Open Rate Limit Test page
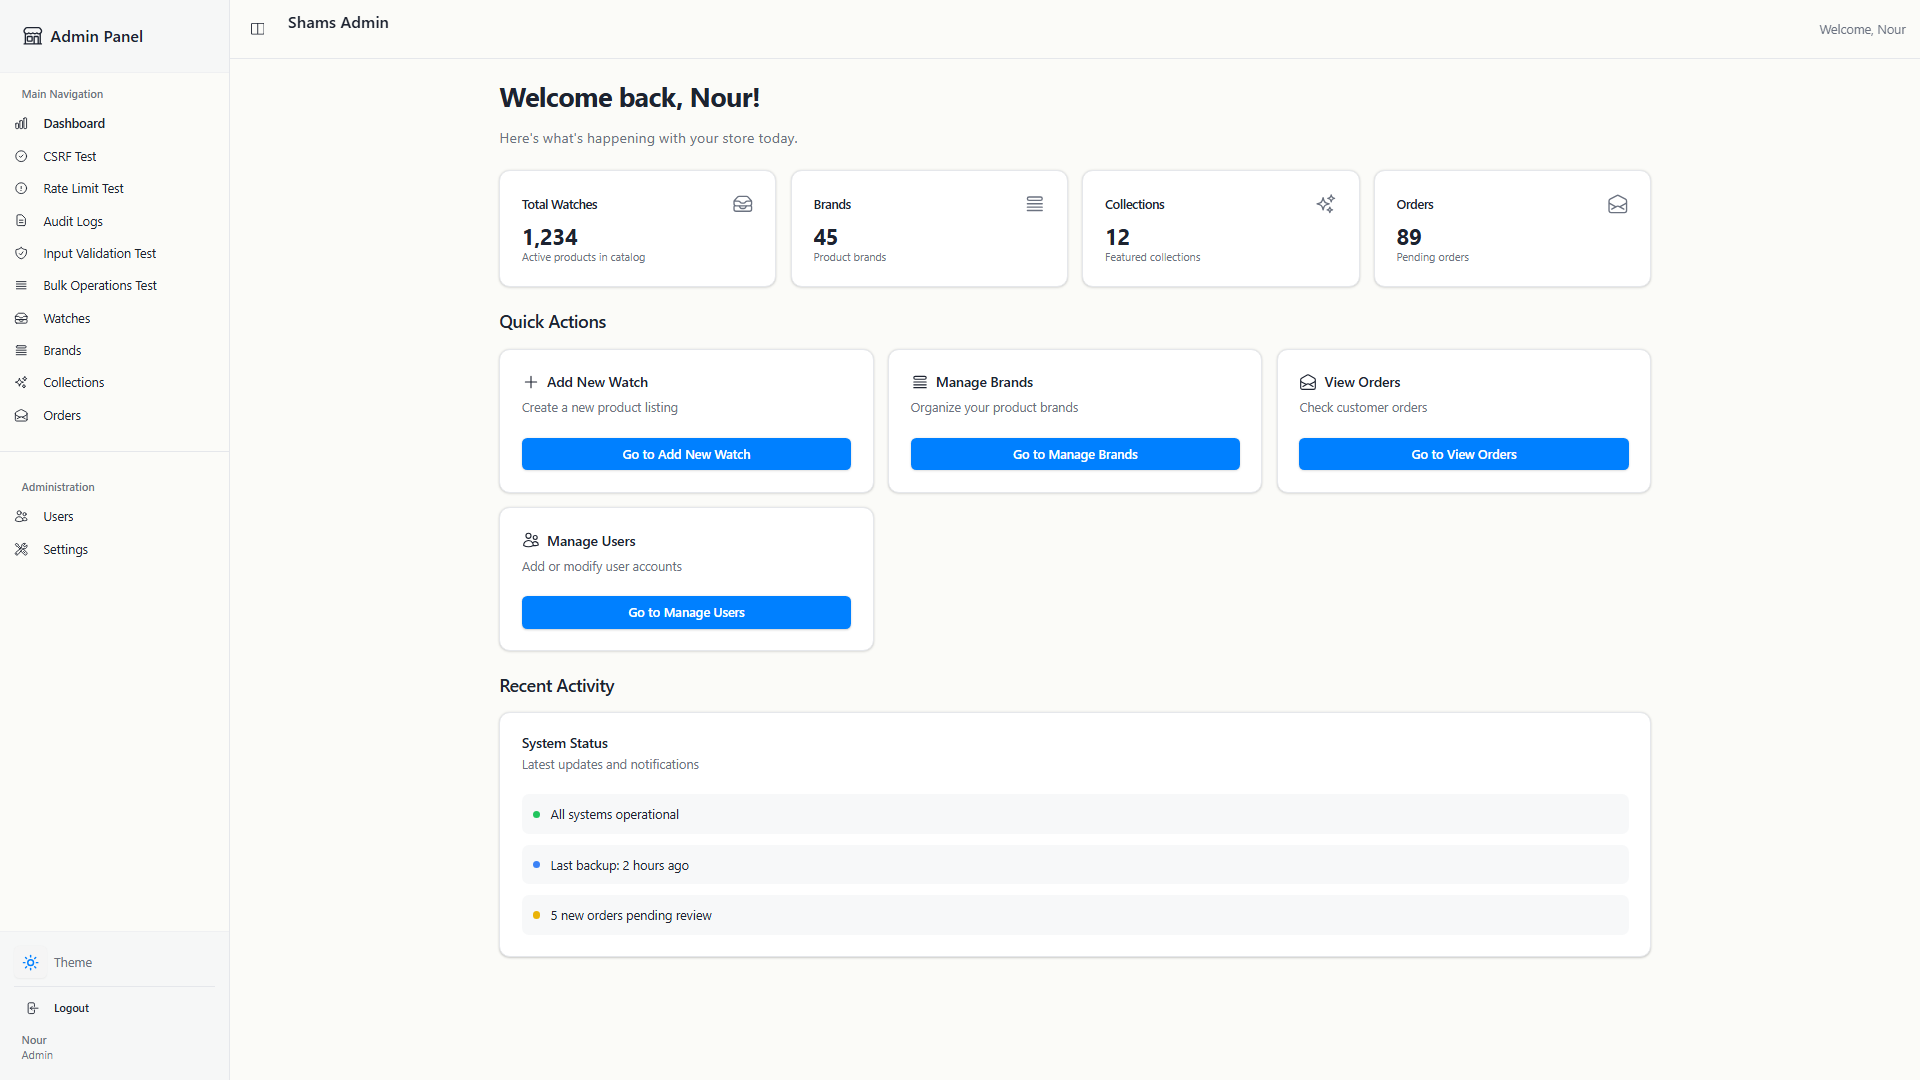 [83, 189]
